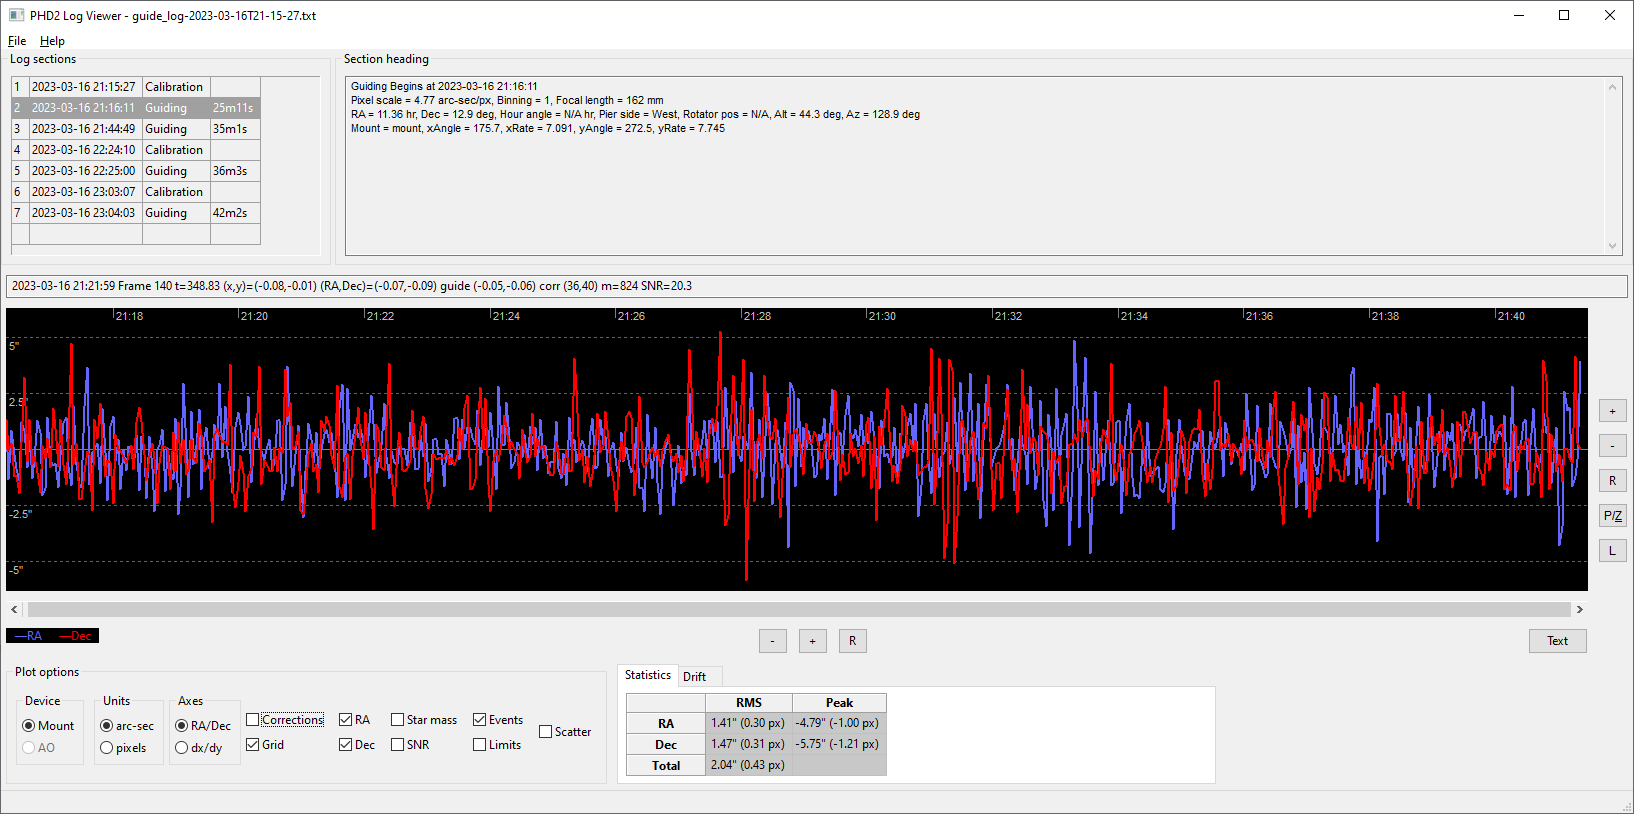The height and width of the screenshot is (814, 1634).
Task: Select Guiding section lasting 42m2s
Action: click(136, 213)
